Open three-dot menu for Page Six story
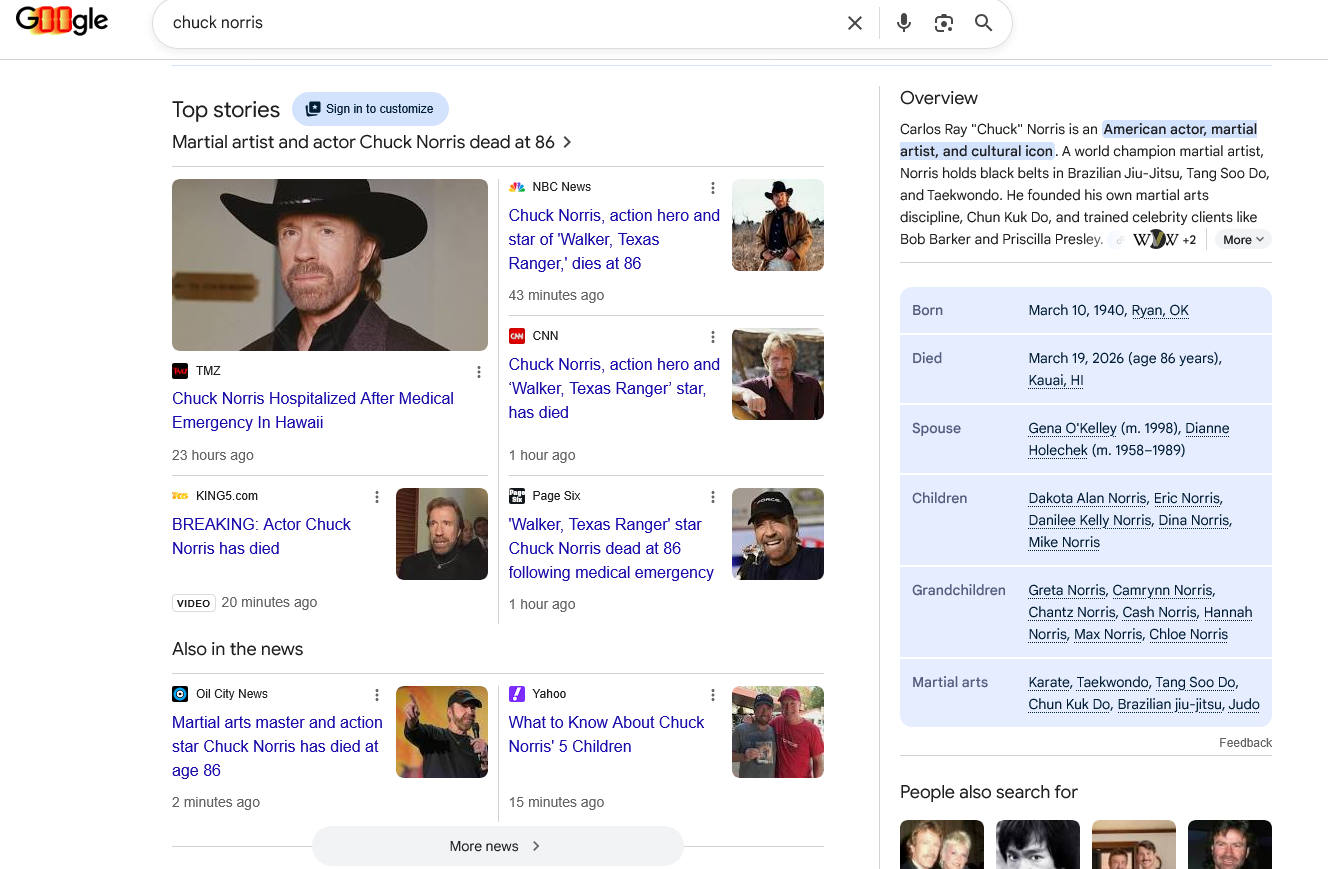1328x869 pixels. 713,497
